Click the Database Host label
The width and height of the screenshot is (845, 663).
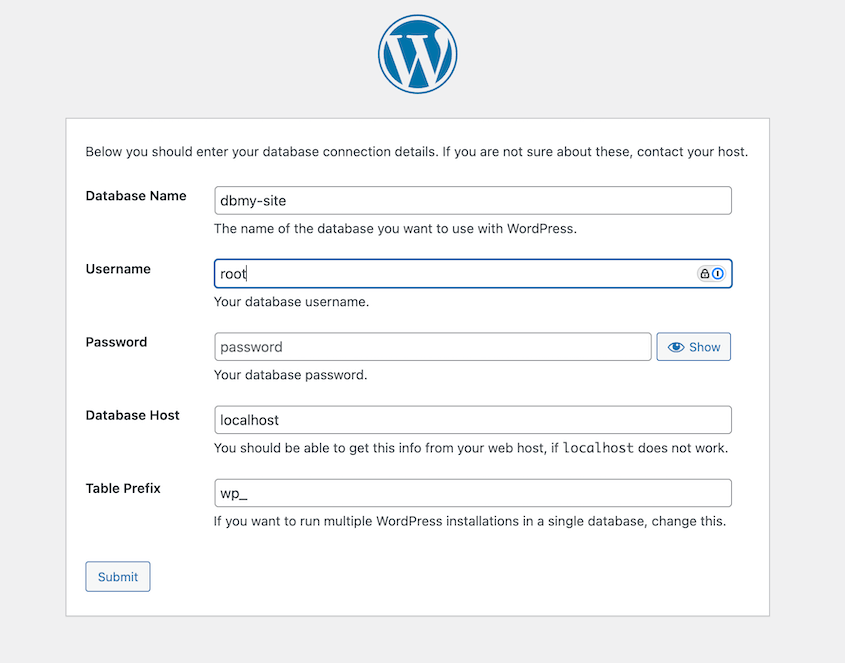click(x=133, y=415)
